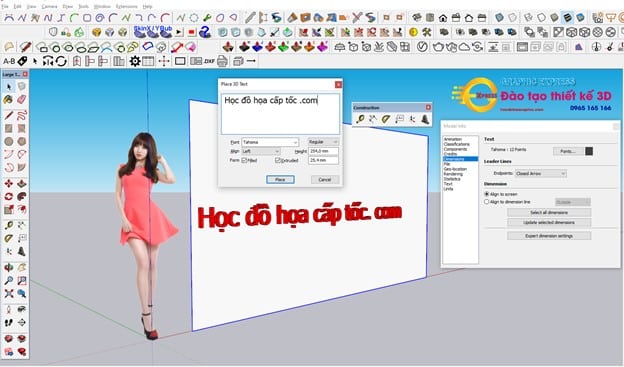Choose the Circle tool

click(x=9, y=141)
